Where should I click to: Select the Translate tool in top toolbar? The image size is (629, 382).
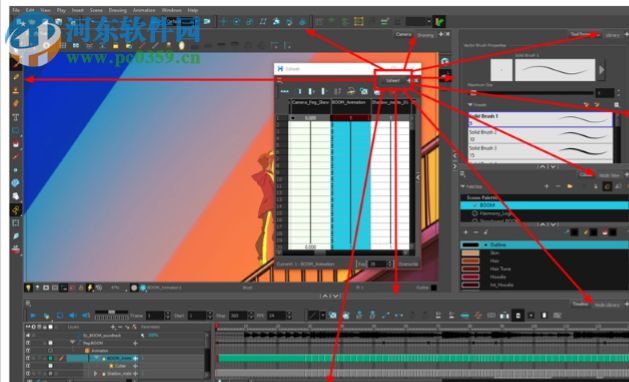223,21
